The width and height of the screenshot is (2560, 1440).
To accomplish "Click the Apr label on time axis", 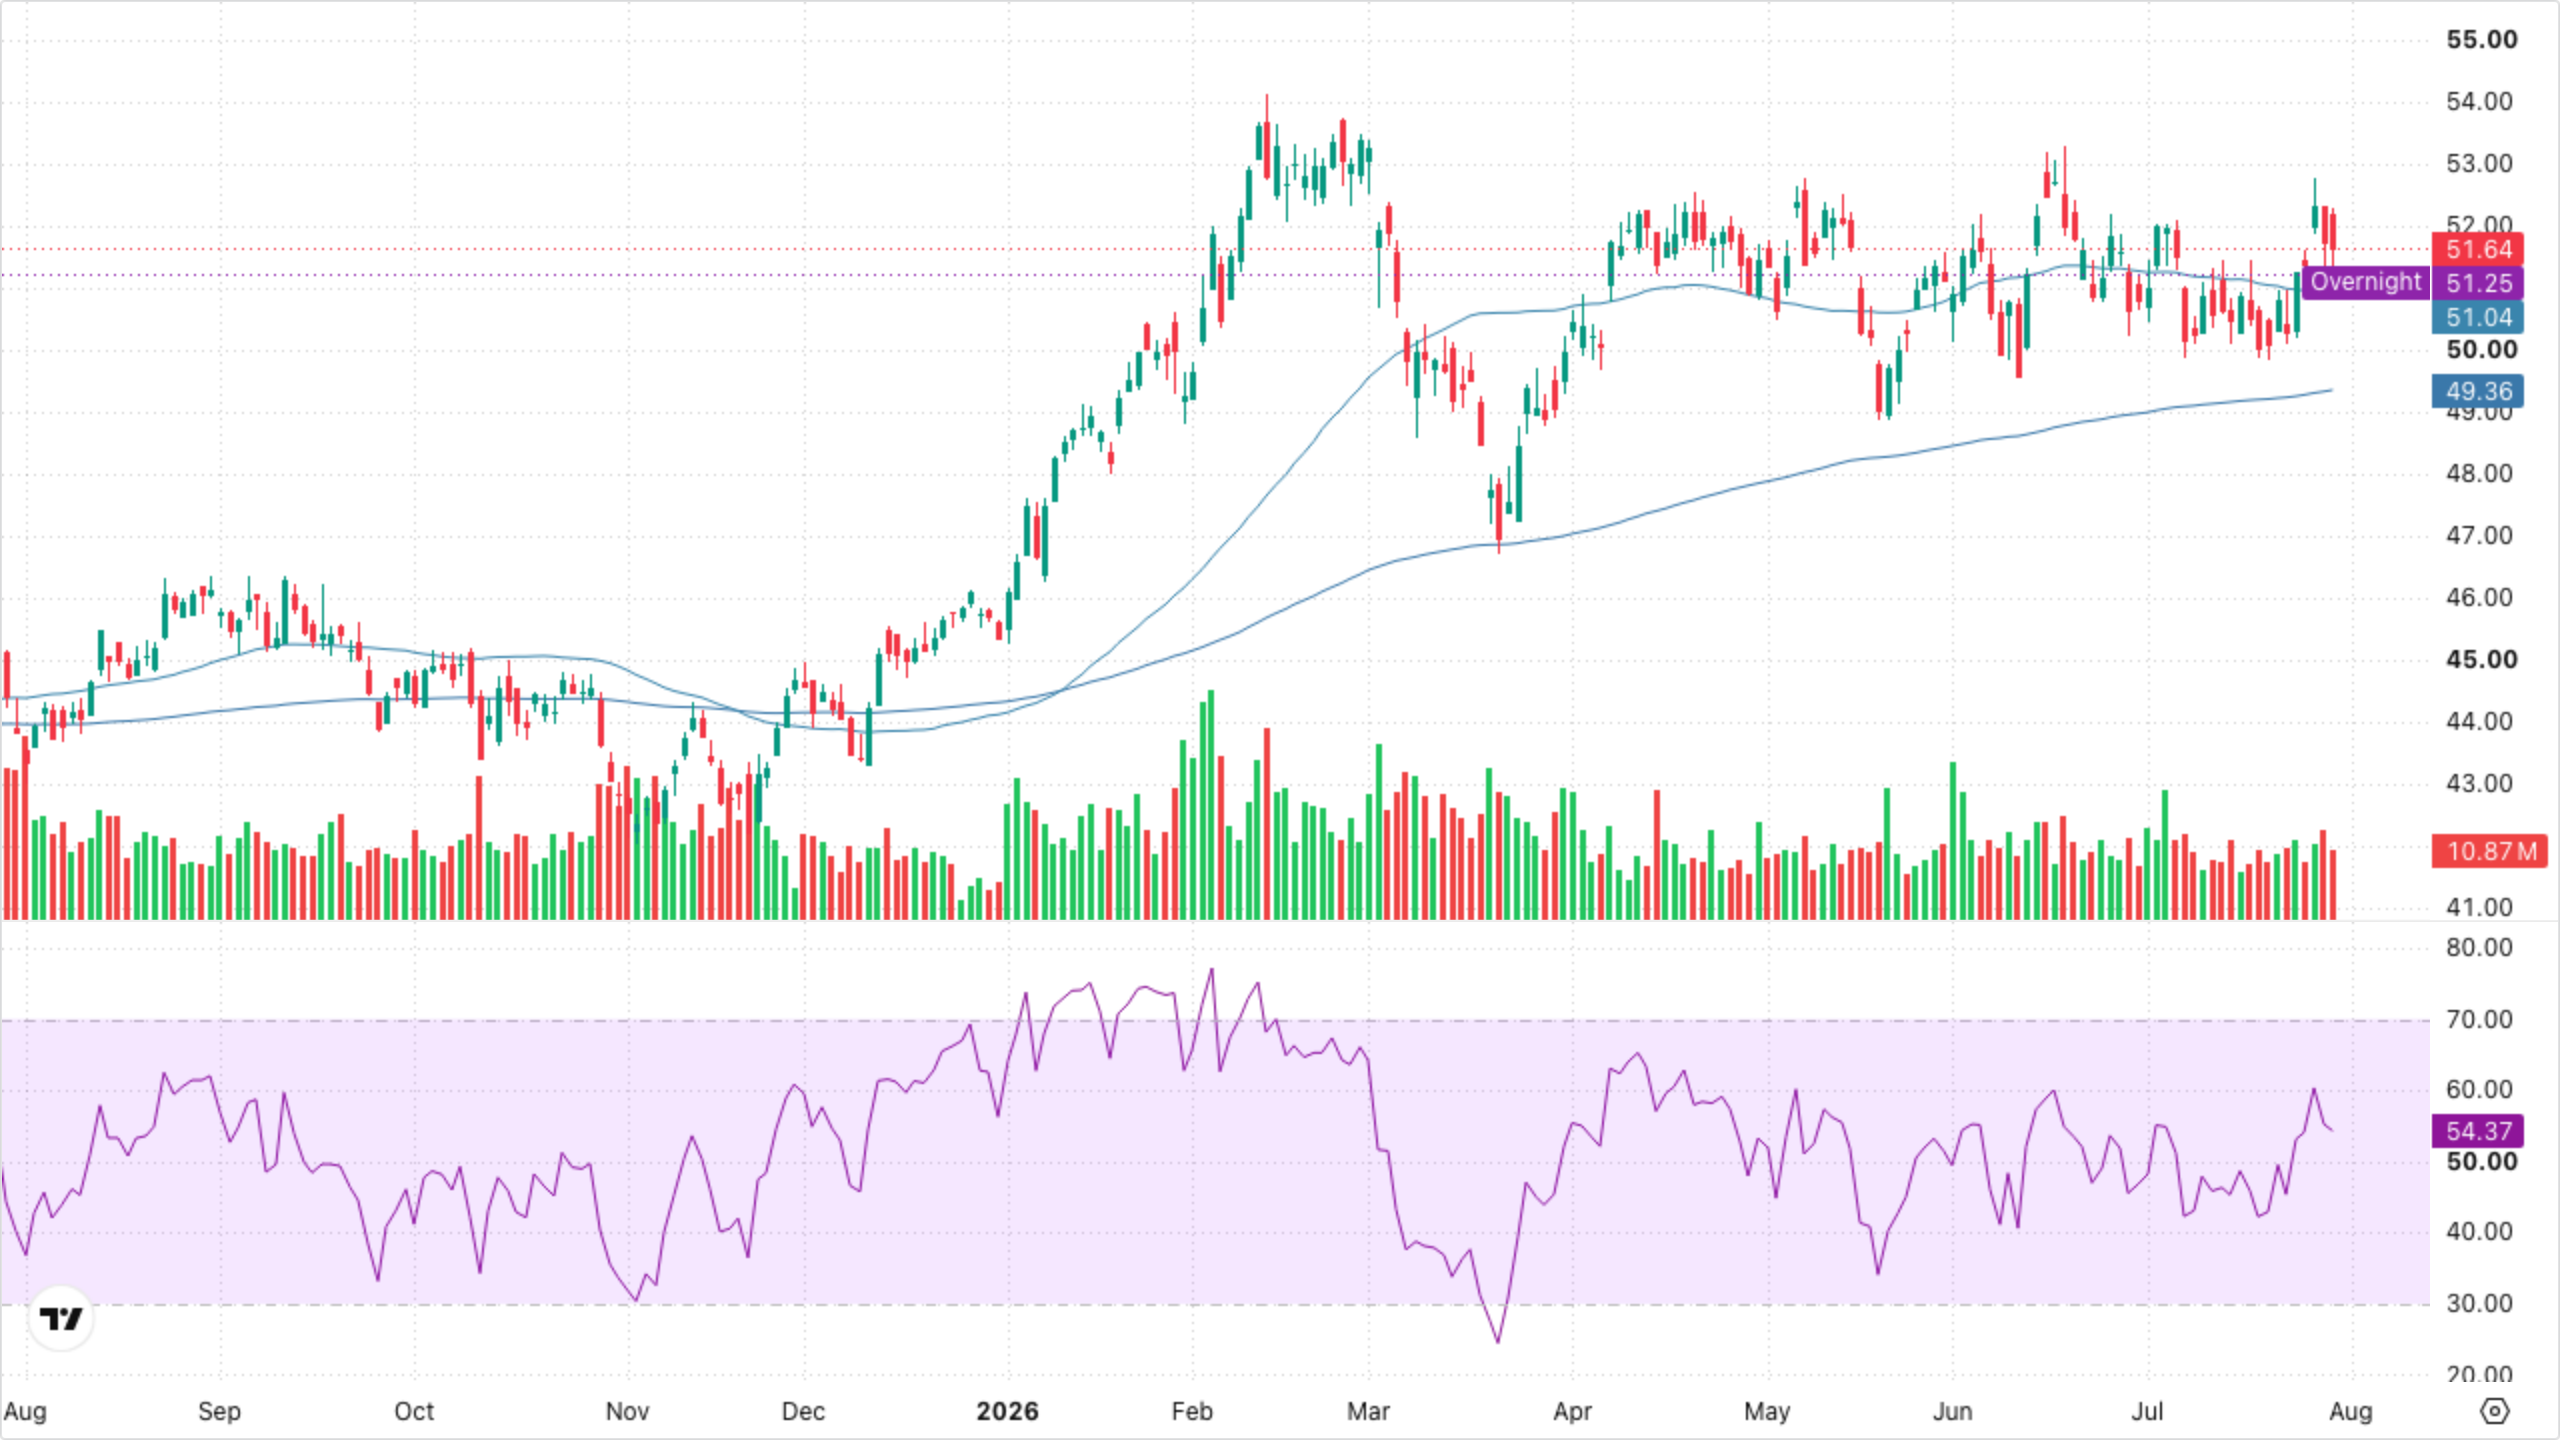I will [1572, 1411].
